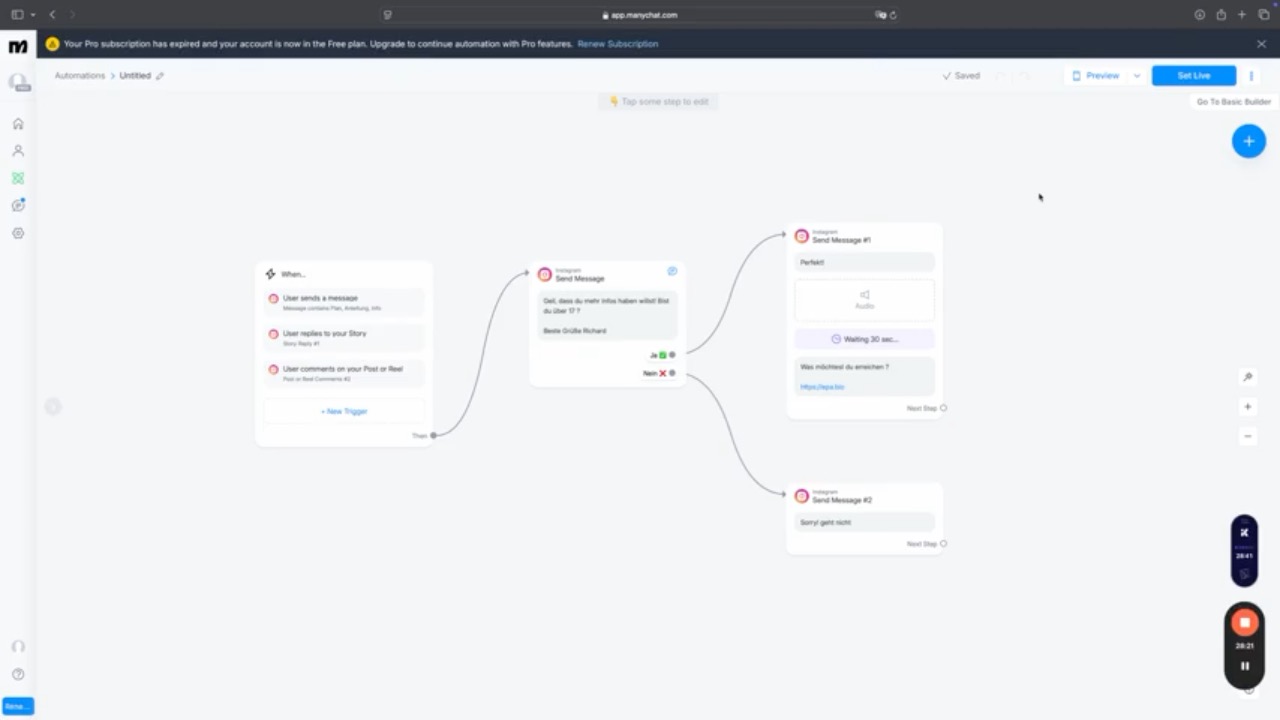1280x720 pixels.
Task: Open Contacts icon in left sidebar
Action: (x=18, y=151)
